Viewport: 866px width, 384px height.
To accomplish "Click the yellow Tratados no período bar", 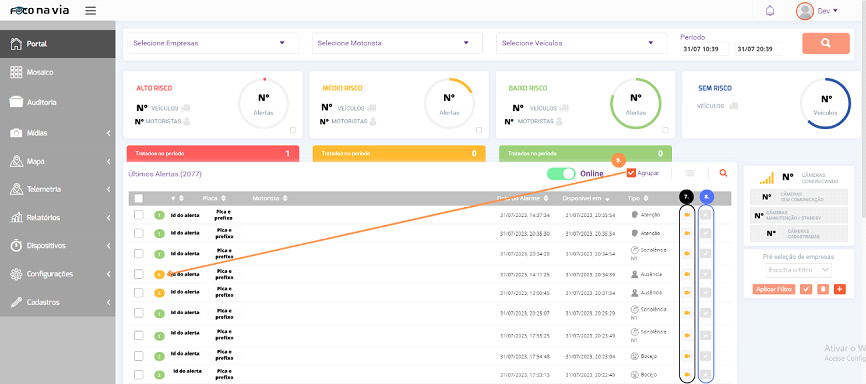I will 399,154.
